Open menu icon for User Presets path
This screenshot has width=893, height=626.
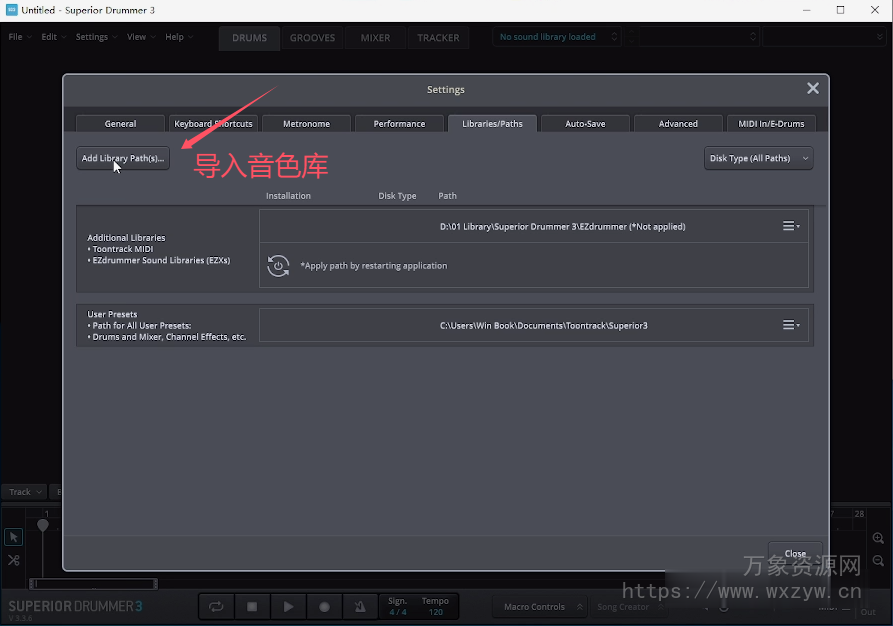(790, 326)
